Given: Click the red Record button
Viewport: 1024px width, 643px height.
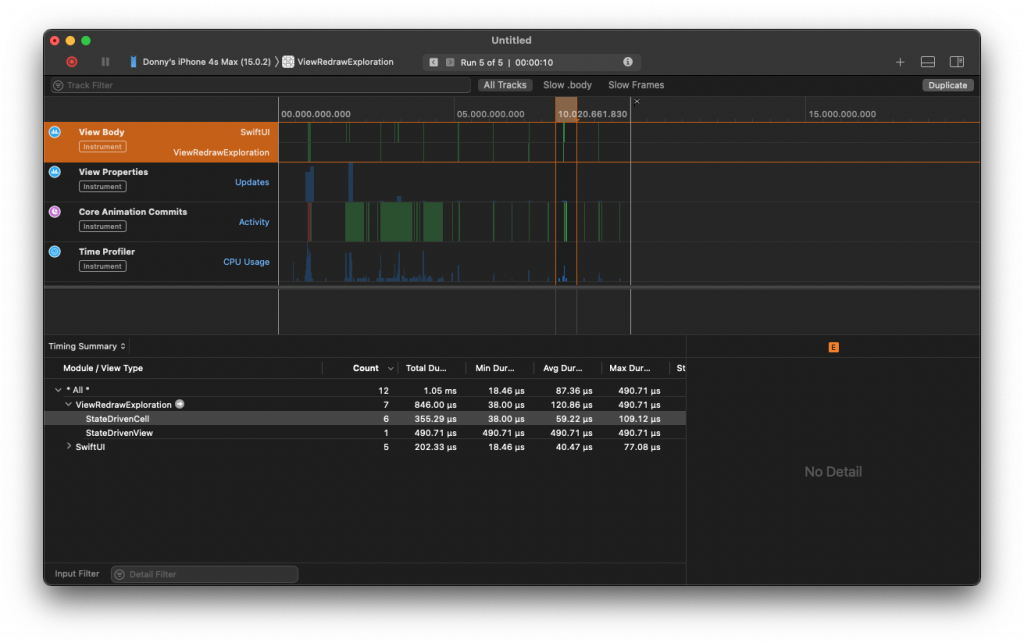Looking at the screenshot, I should pyautogui.click(x=72, y=62).
